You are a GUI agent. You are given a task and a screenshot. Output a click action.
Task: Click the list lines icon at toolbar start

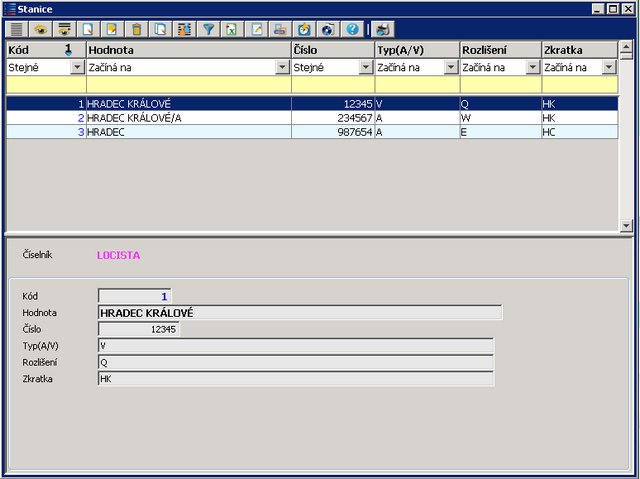pos(17,29)
